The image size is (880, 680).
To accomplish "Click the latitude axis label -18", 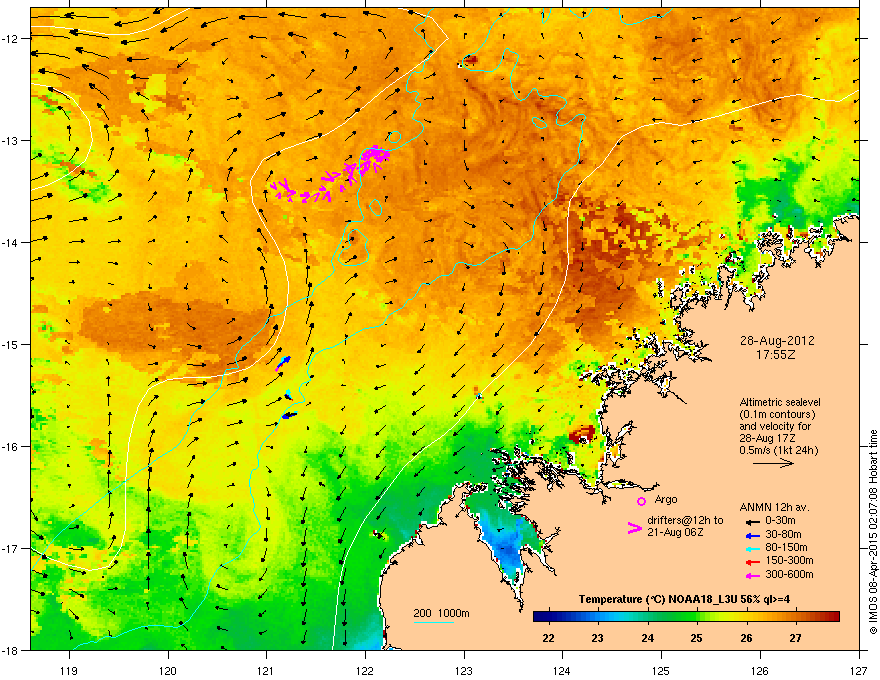I will pyautogui.click(x=10, y=650).
